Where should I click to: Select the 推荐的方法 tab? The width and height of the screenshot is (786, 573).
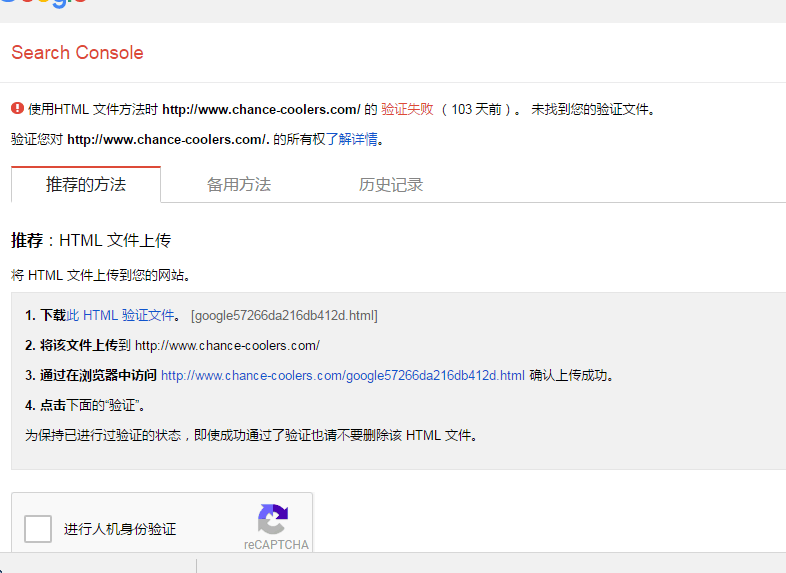pos(86,185)
